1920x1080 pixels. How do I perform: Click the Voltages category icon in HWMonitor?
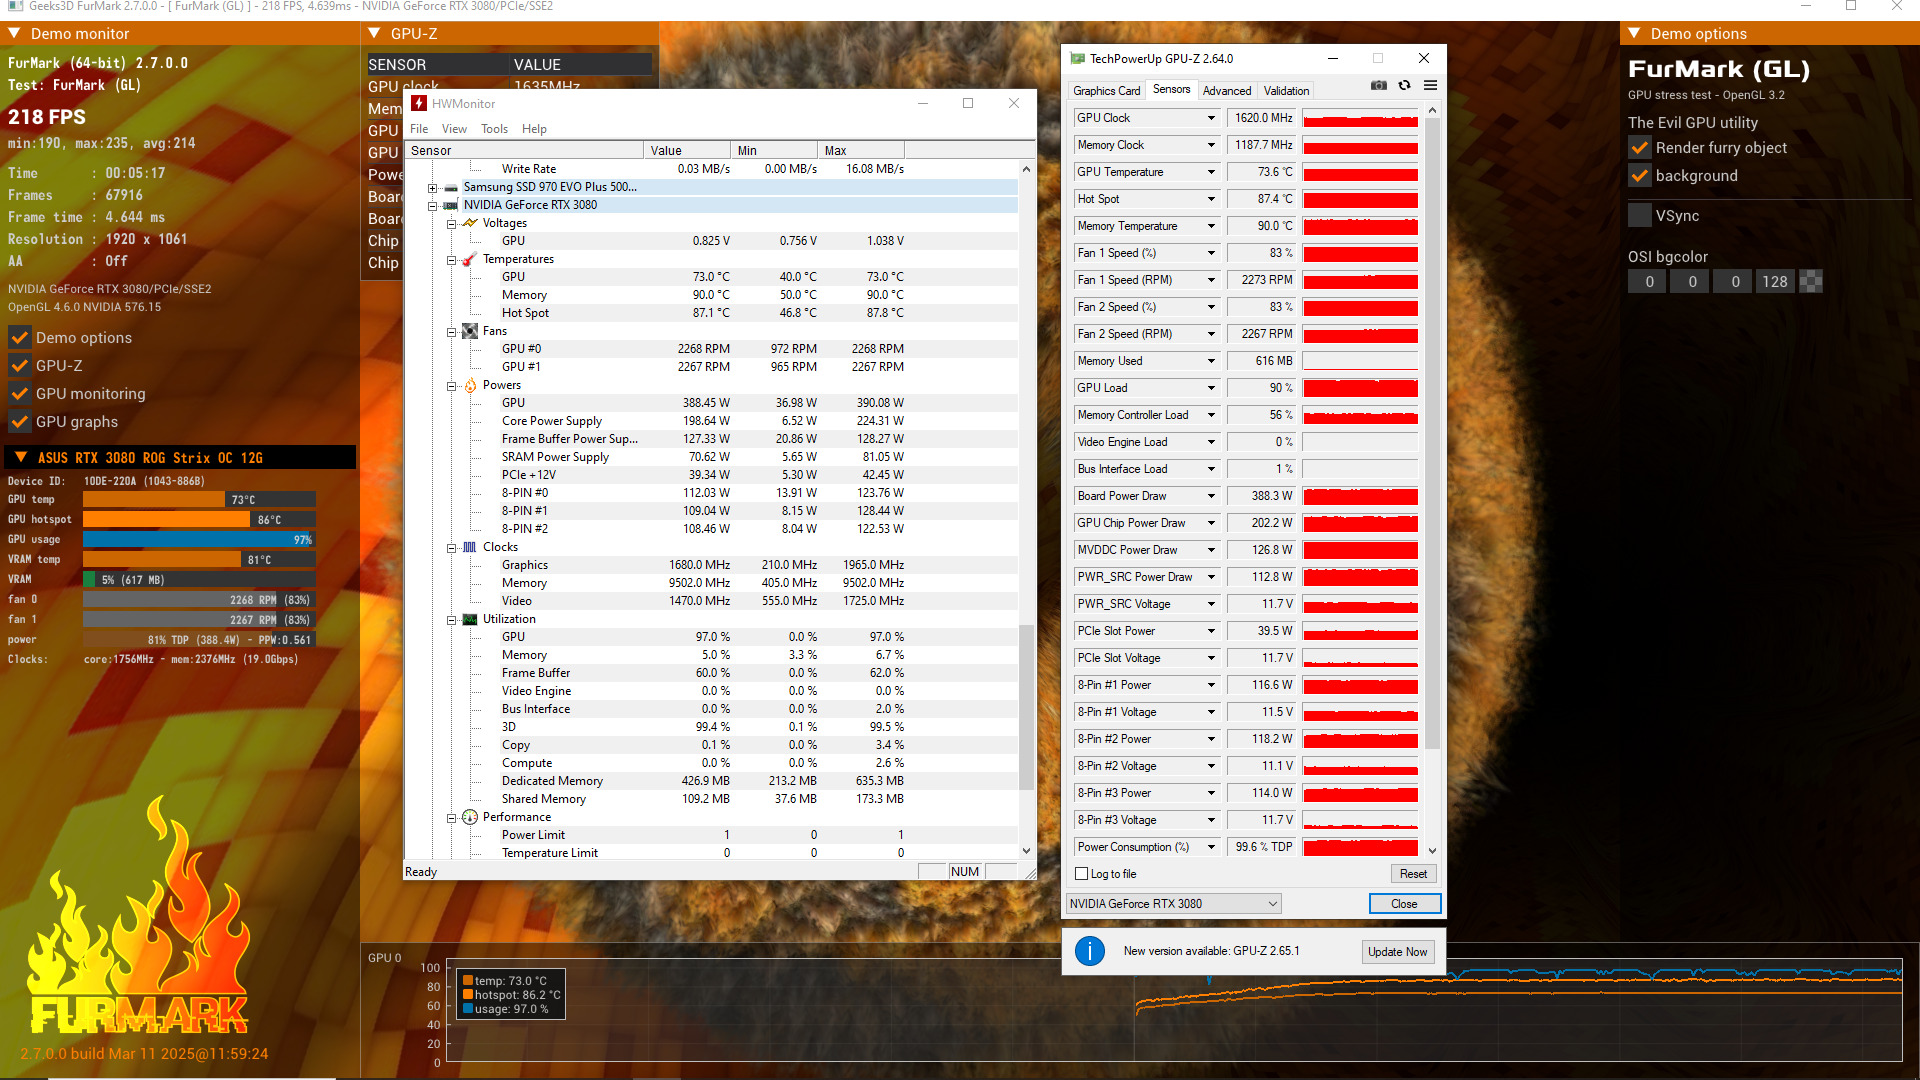470,223
